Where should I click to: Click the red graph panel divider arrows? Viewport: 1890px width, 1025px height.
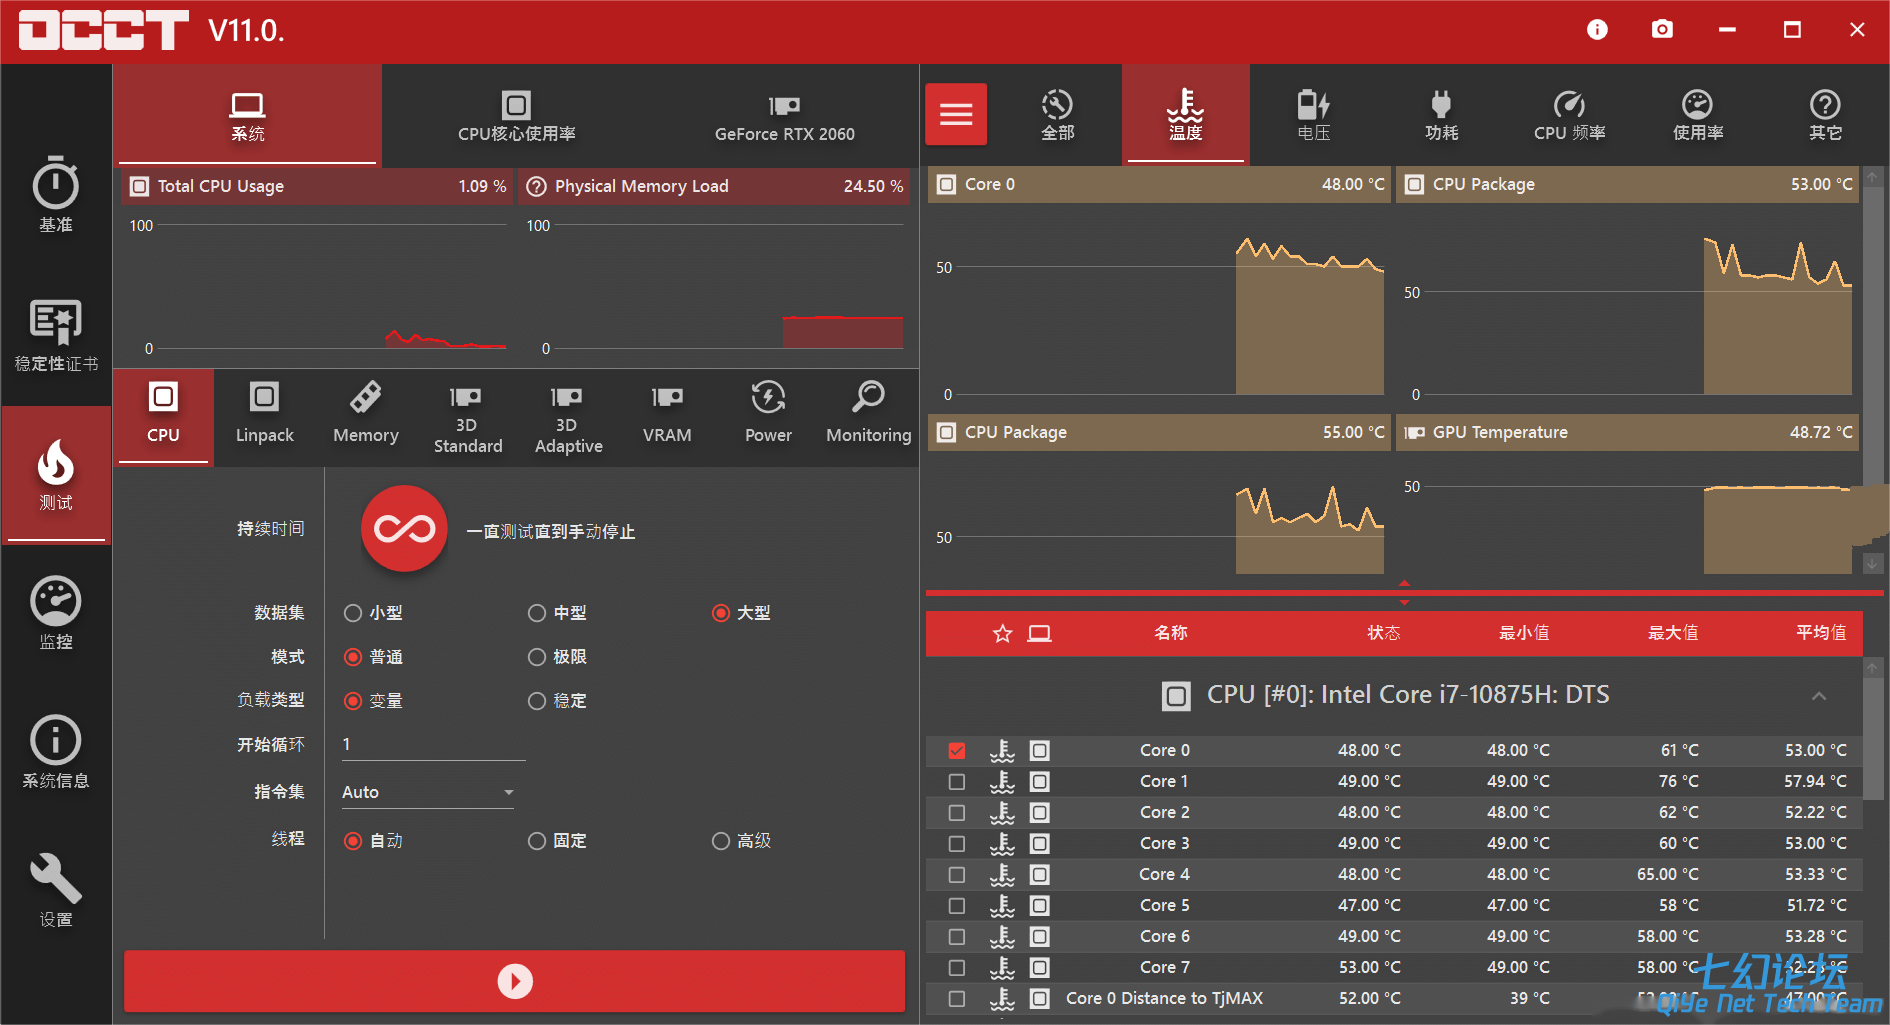point(1404,592)
